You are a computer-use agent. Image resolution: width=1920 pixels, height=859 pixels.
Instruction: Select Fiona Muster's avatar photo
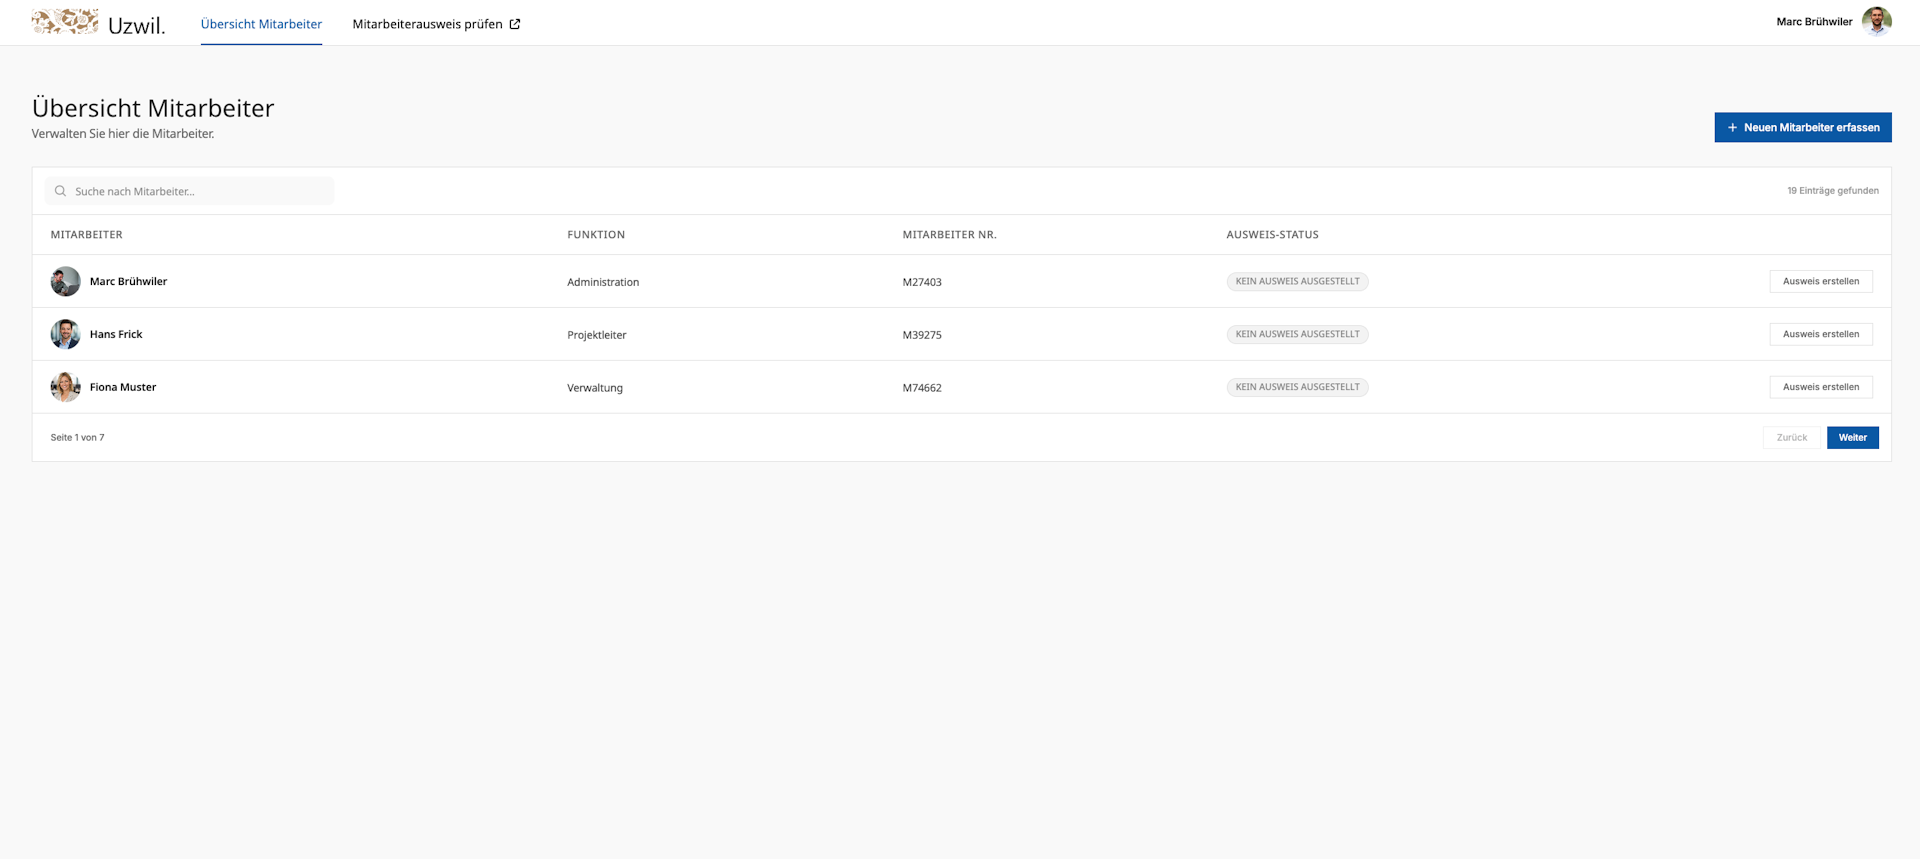point(65,387)
